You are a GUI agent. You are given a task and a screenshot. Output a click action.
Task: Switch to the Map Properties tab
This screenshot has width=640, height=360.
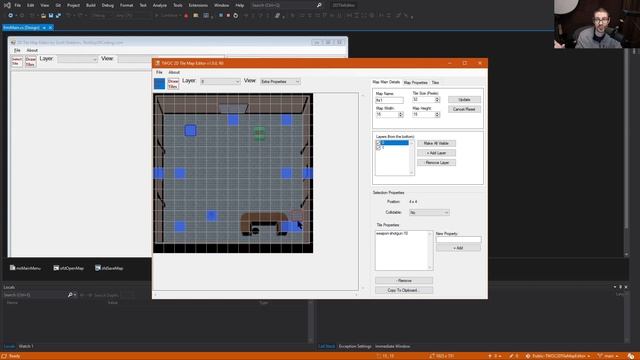(416, 82)
